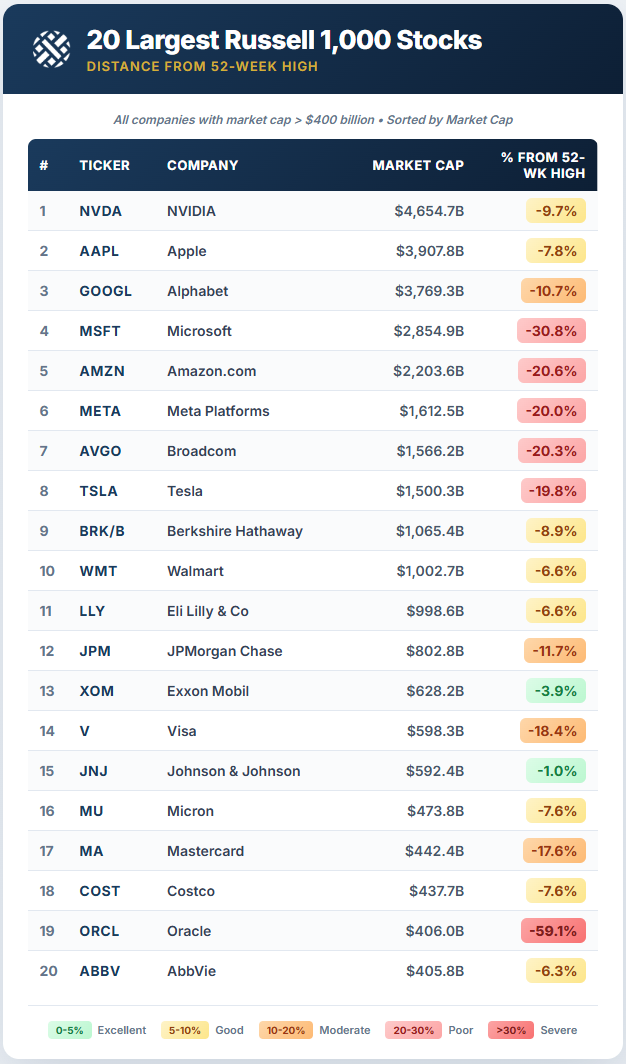
Task: Click the Ticker column header
Action: [x=104, y=165]
